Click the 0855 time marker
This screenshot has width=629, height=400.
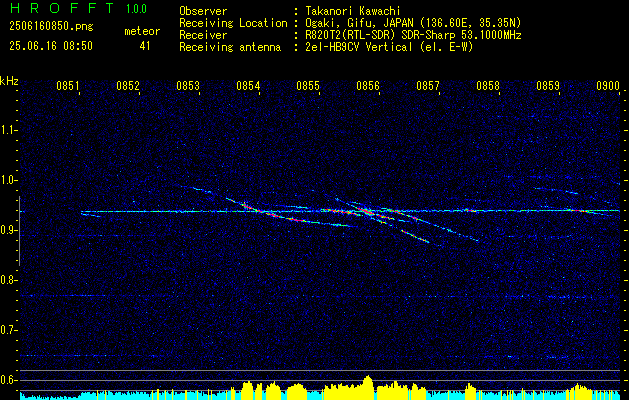click(308, 86)
